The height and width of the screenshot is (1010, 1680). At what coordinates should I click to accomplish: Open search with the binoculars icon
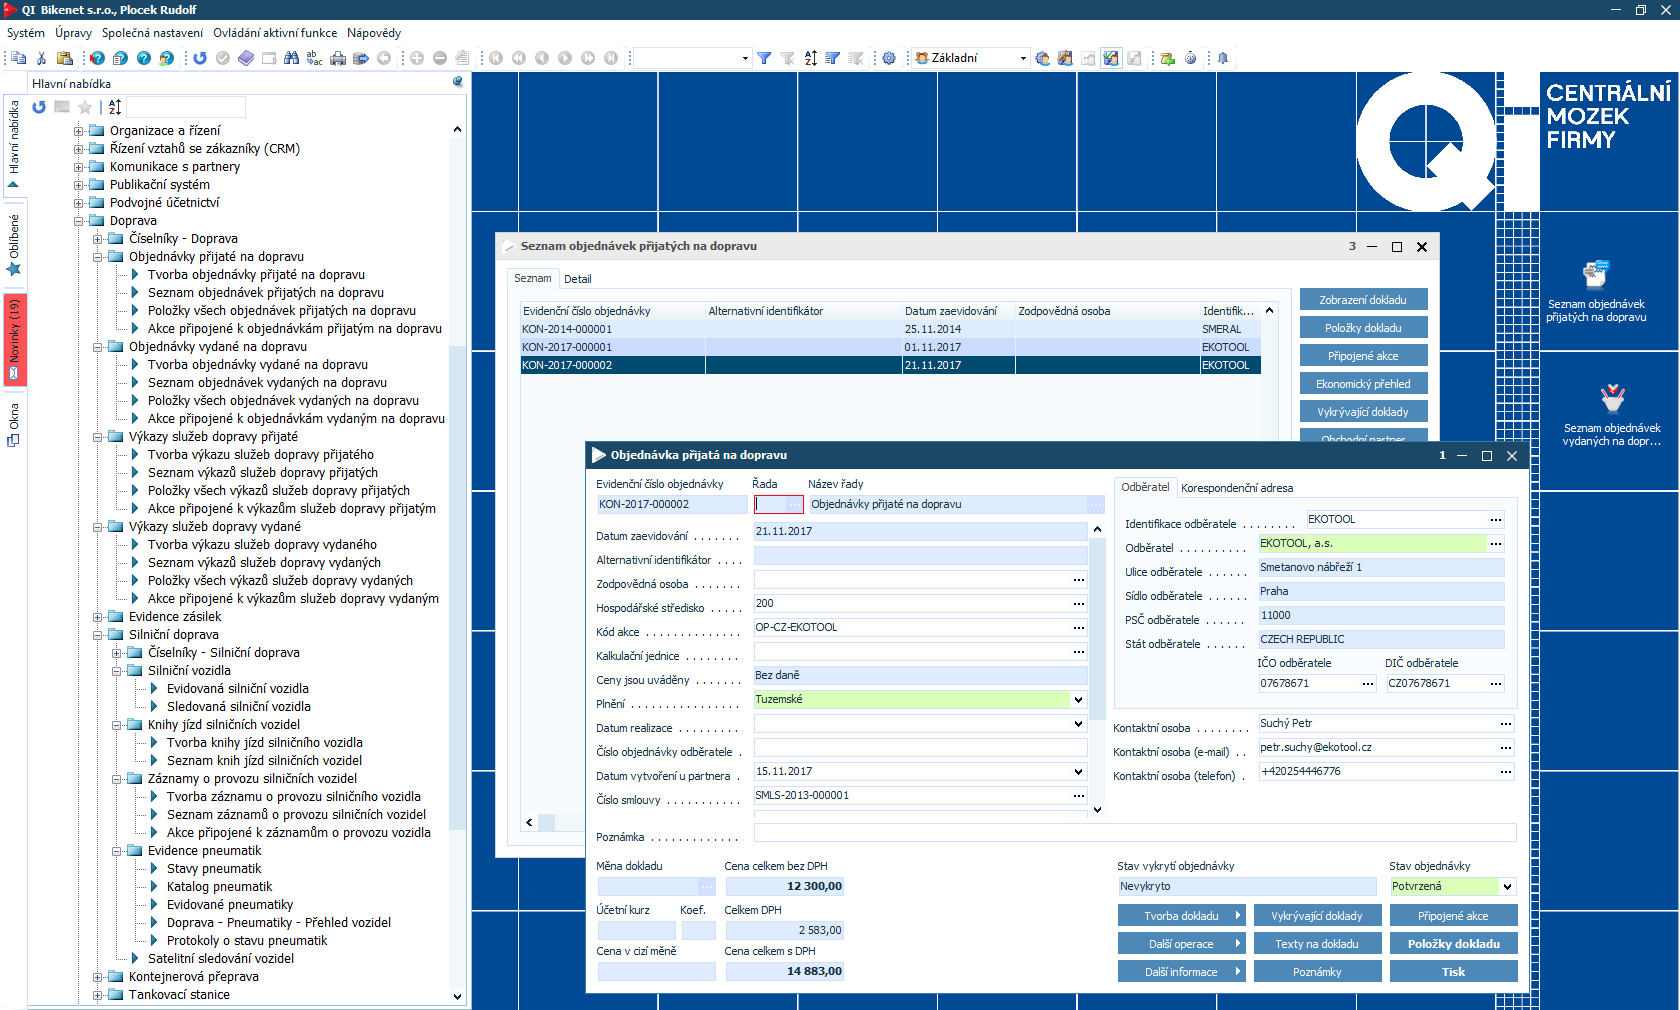click(291, 58)
